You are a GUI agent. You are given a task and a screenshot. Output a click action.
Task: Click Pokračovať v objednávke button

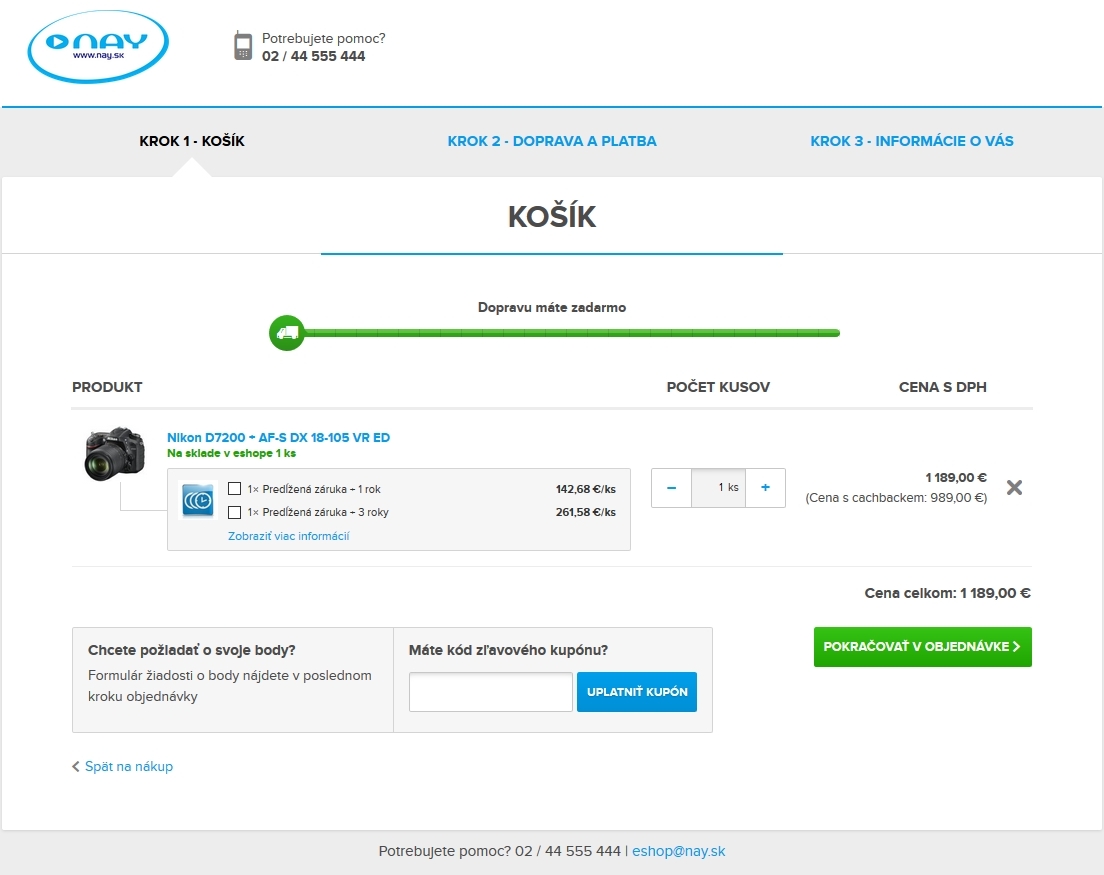922,646
